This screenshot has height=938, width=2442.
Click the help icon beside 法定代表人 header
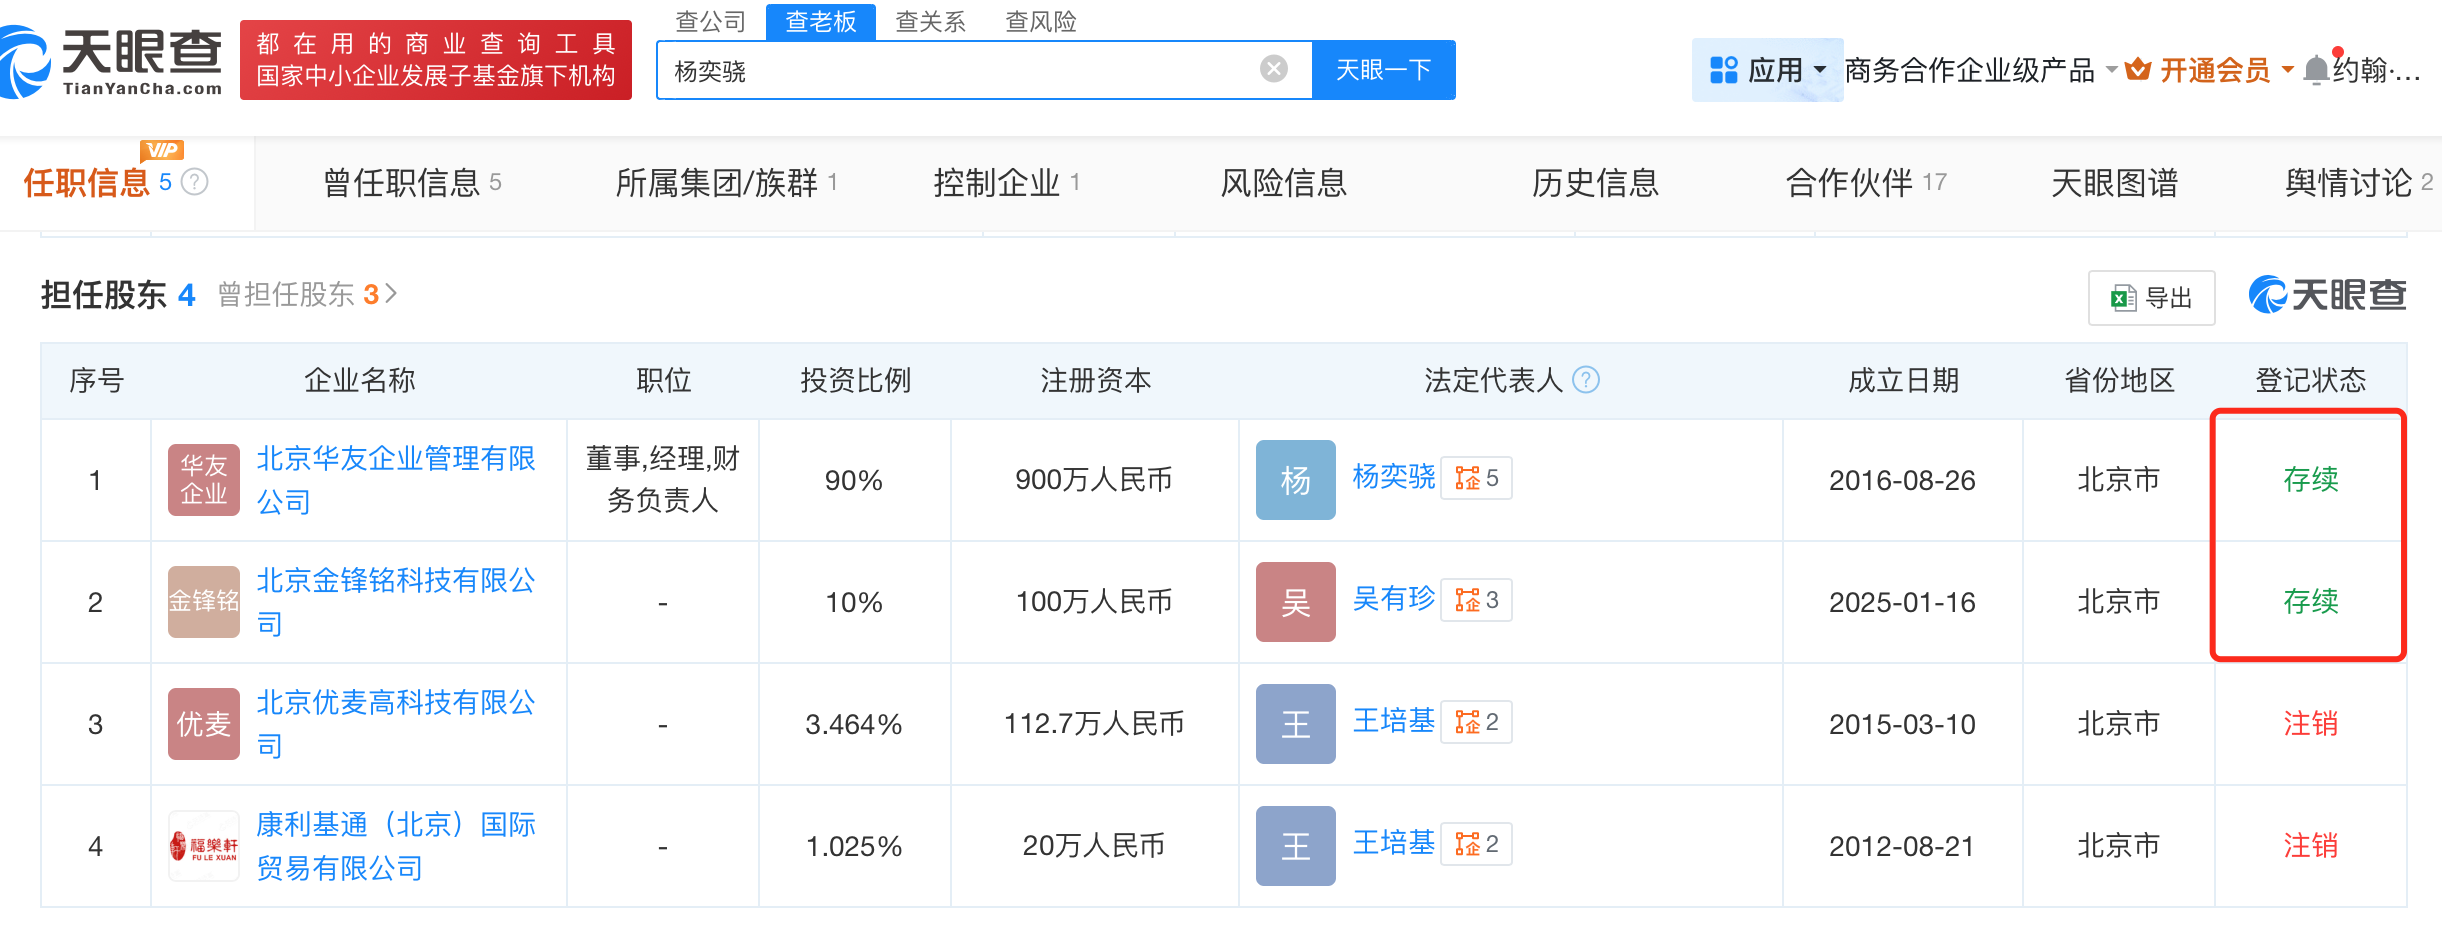pyautogui.click(x=1586, y=380)
